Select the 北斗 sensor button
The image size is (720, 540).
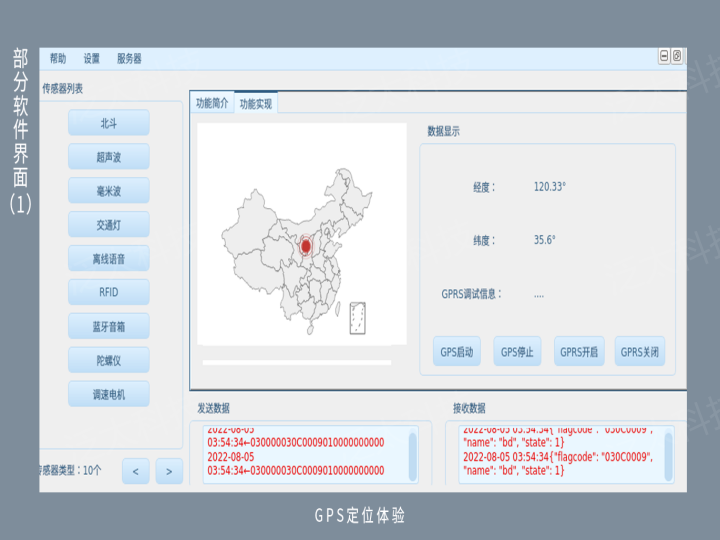click(109, 123)
